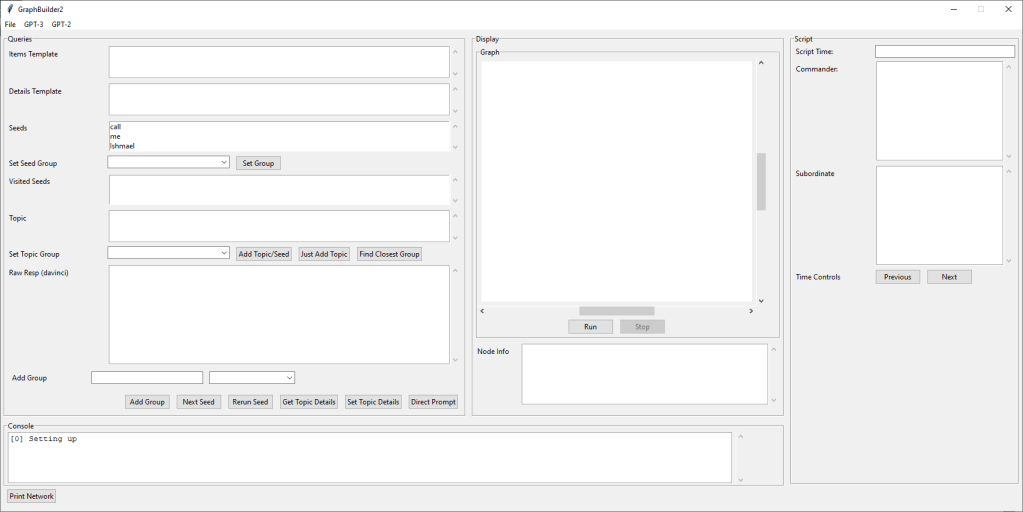Click into the Script Time field
1023x512 pixels.
[x=944, y=51]
